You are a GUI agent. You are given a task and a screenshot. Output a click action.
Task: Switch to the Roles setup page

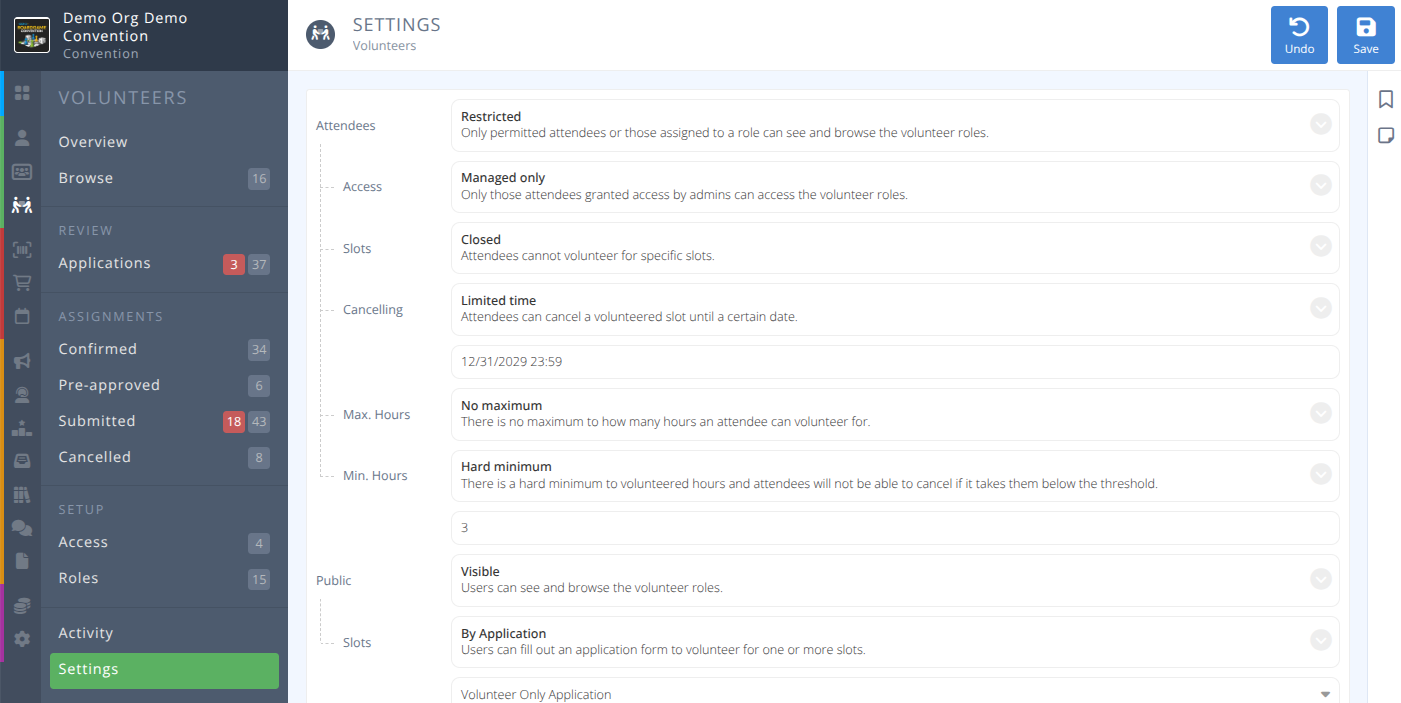[78, 578]
